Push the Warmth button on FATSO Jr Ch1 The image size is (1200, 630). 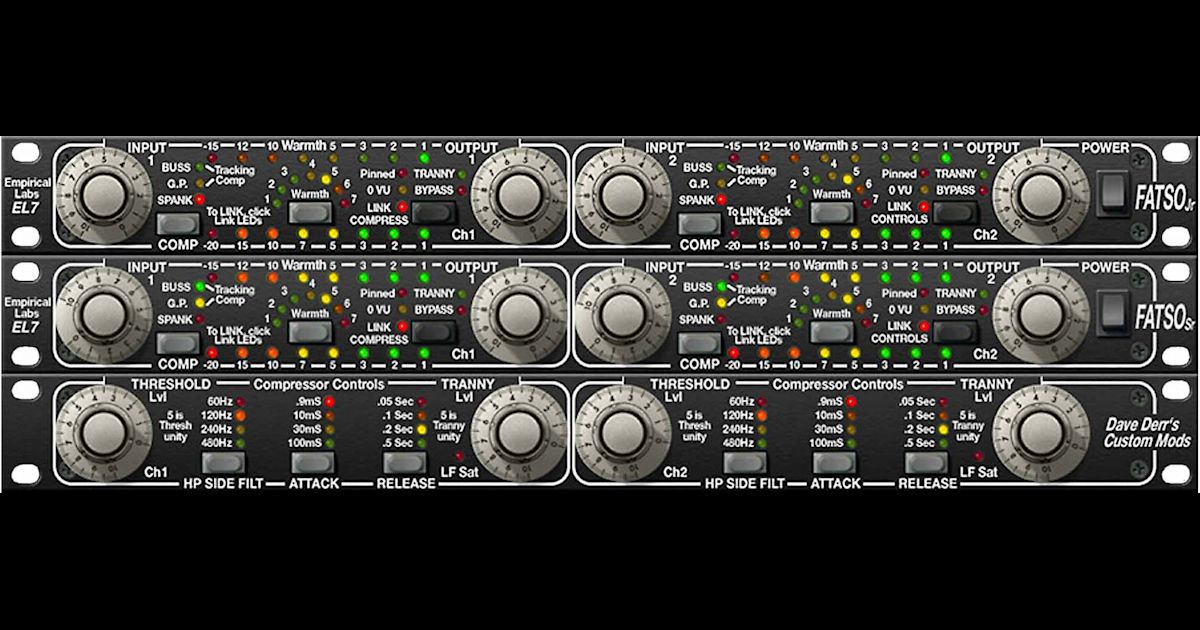(x=309, y=212)
